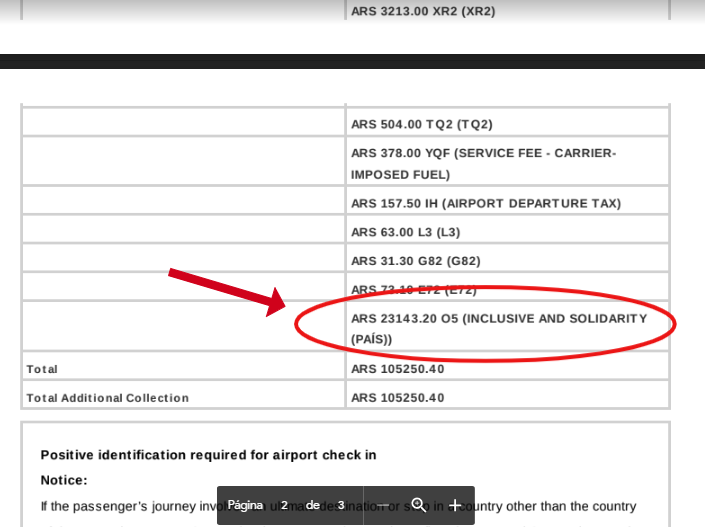Click the Positive identification required heading
This screenshot has height=527, width=705.
(208, 455)
